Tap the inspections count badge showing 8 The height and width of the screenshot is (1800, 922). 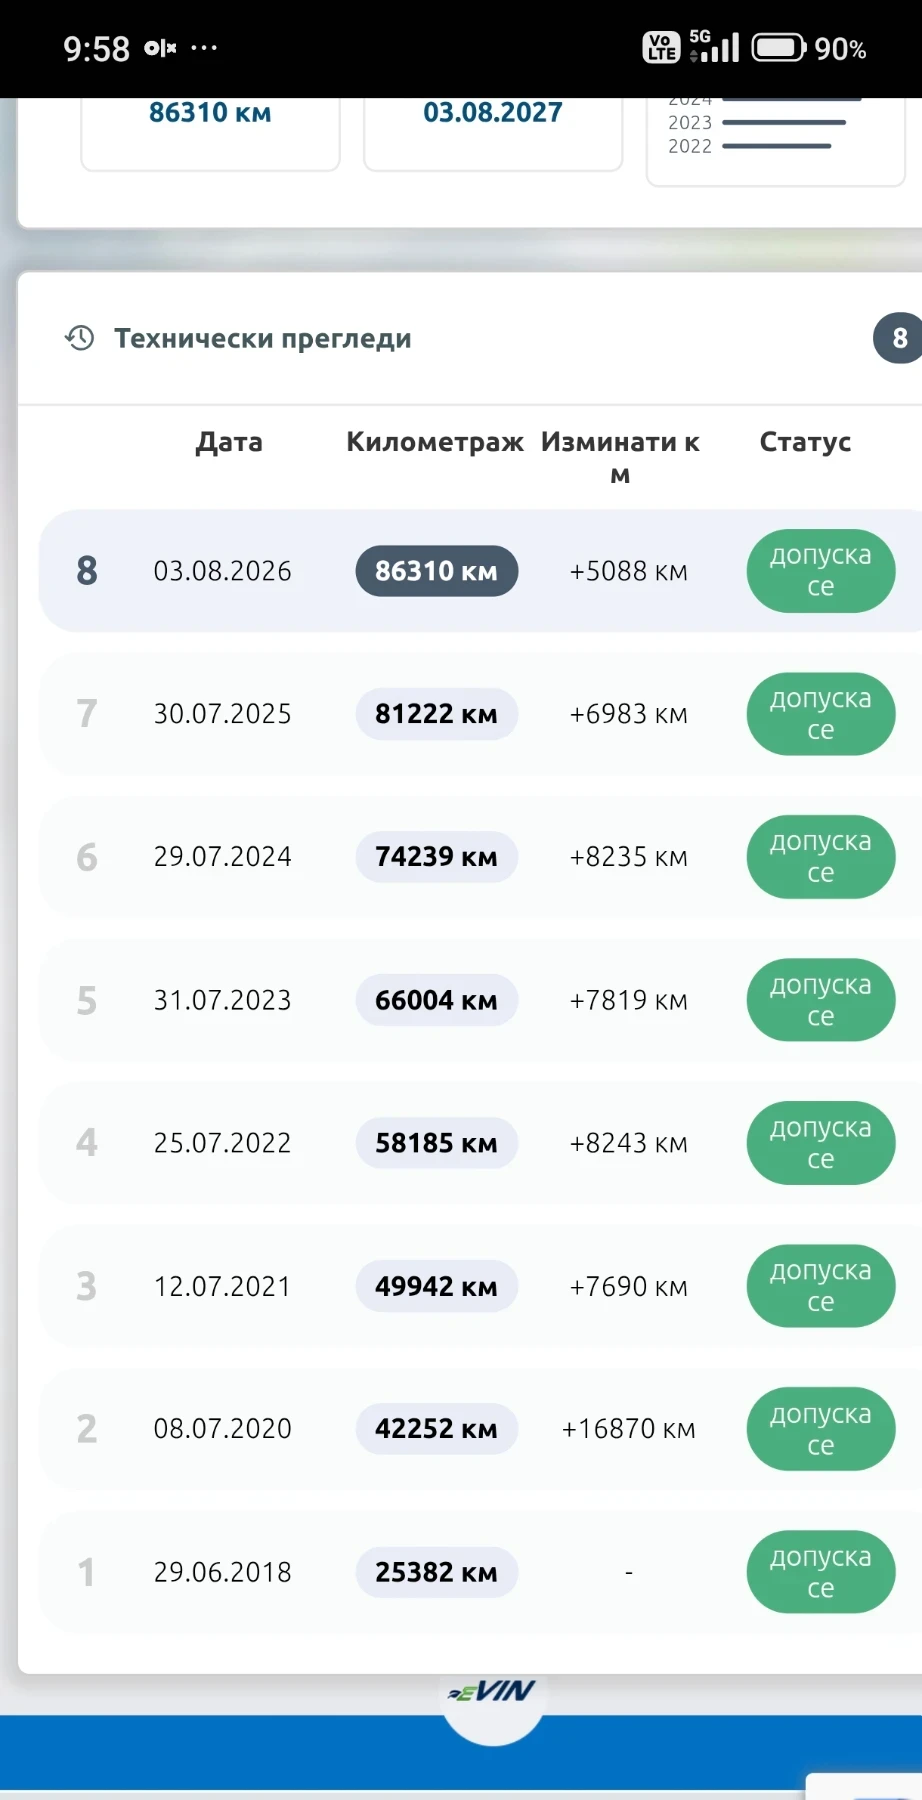898,338
